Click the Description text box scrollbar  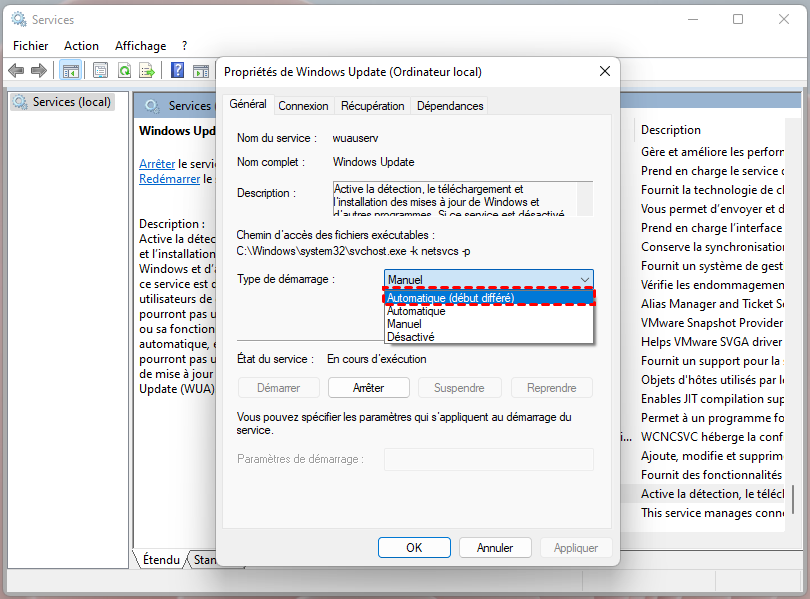pos(585,198)
